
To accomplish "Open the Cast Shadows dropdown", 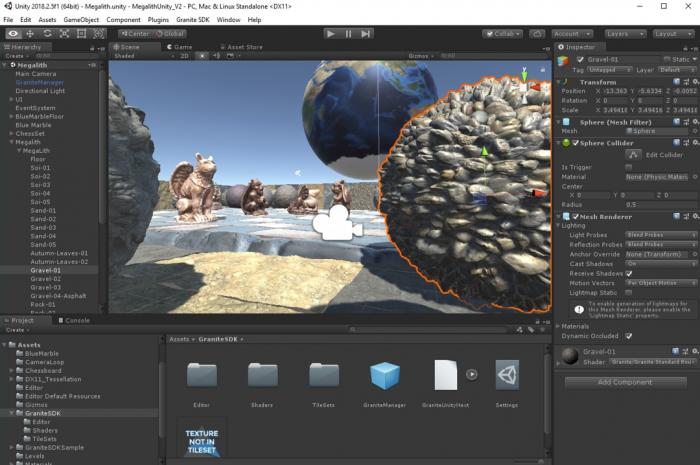I will click(x=661, y=264).
